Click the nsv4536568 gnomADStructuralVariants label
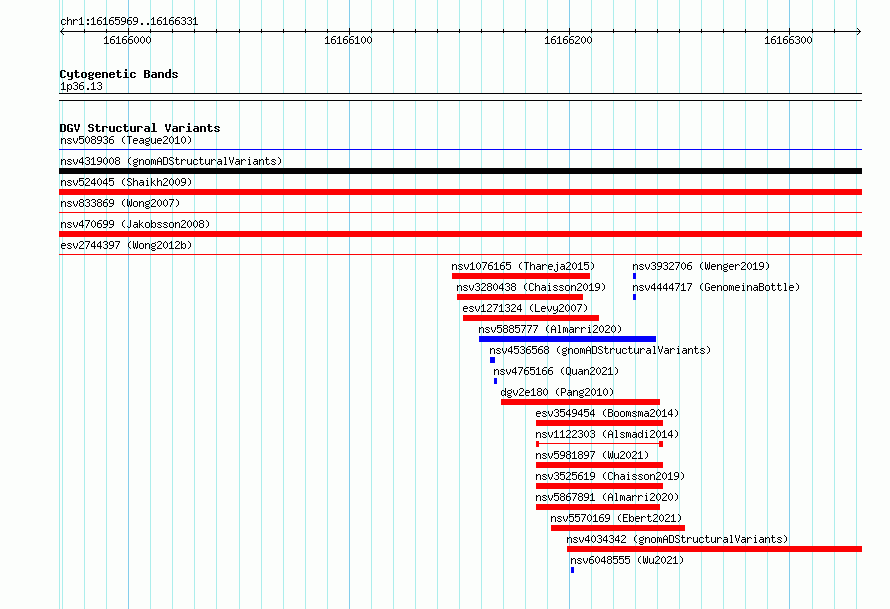Viewport: 890px width, 609px height. 600,350
